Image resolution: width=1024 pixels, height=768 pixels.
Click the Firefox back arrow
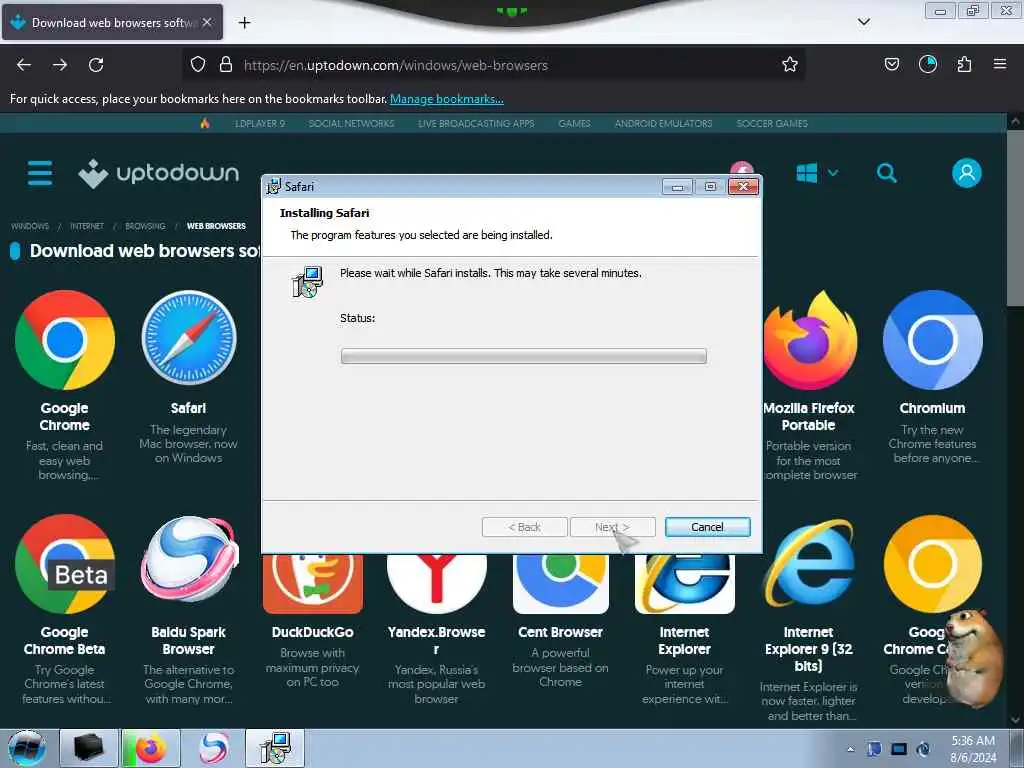click(24, 65)
